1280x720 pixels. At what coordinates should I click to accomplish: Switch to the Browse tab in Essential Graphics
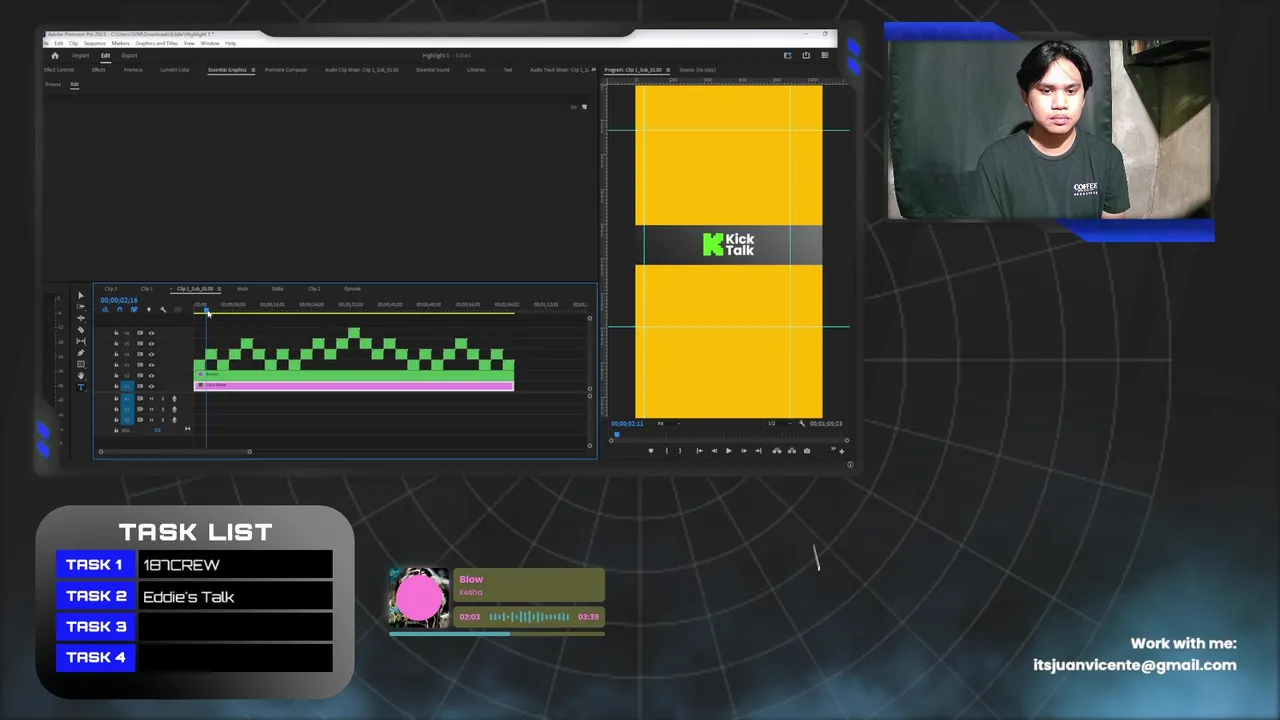click(53, 84)
